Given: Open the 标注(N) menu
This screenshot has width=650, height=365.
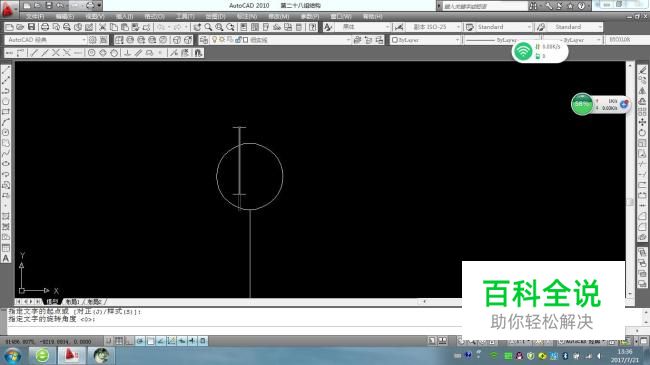Looking at the screenshot, I should [x=247, y=17].
